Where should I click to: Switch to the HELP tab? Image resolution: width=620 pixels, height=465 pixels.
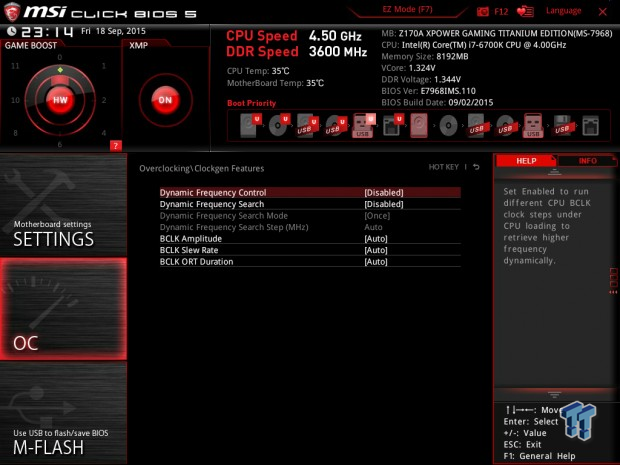(526, 161)
